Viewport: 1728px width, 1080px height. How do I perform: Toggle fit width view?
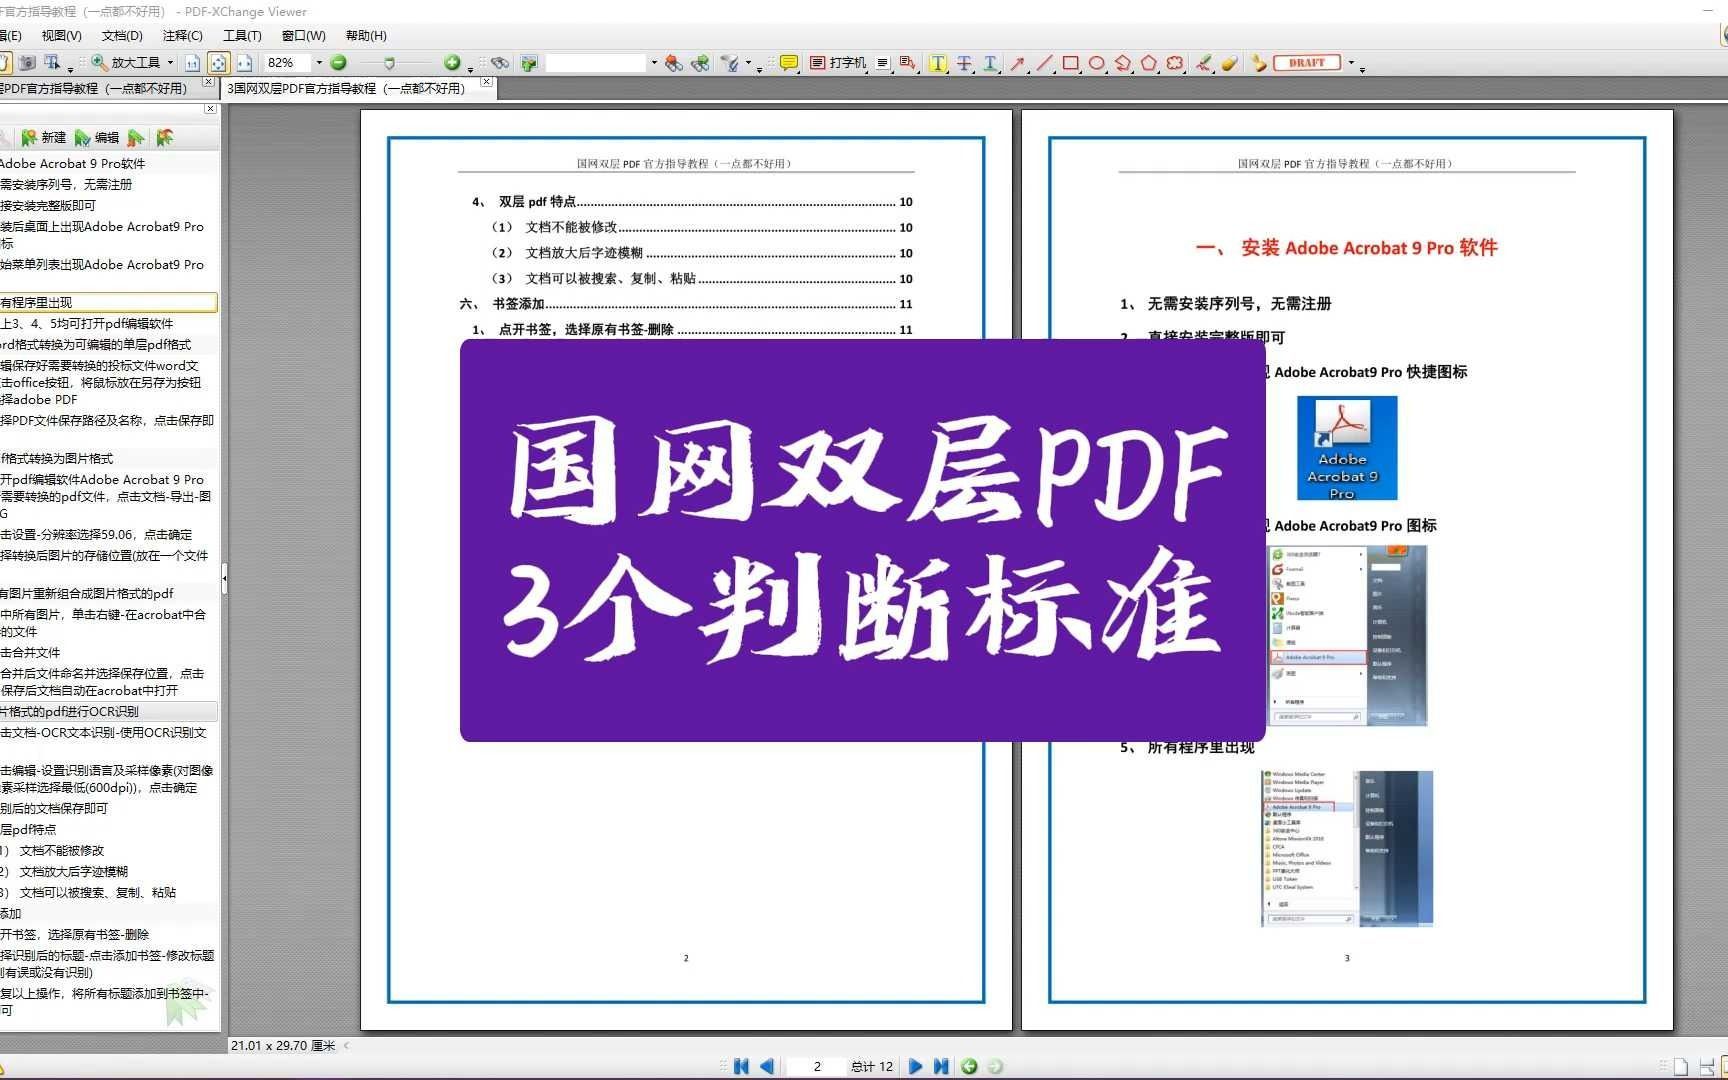[243, 63]
